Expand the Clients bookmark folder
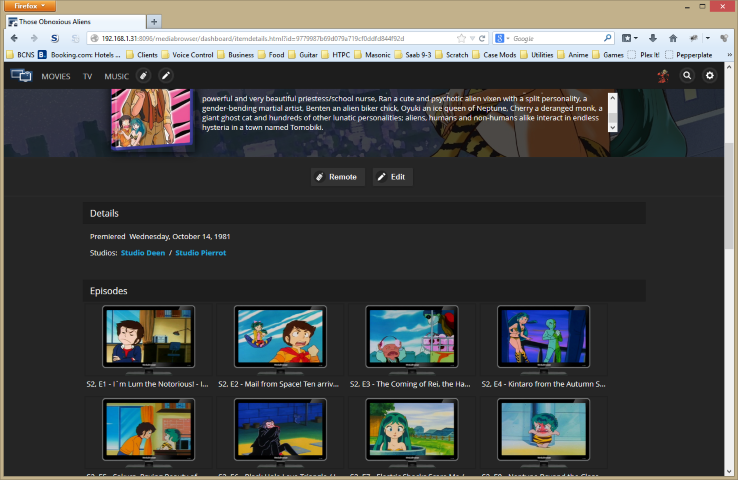The height and width of the screenshot is (480, 738). (142, 55)
